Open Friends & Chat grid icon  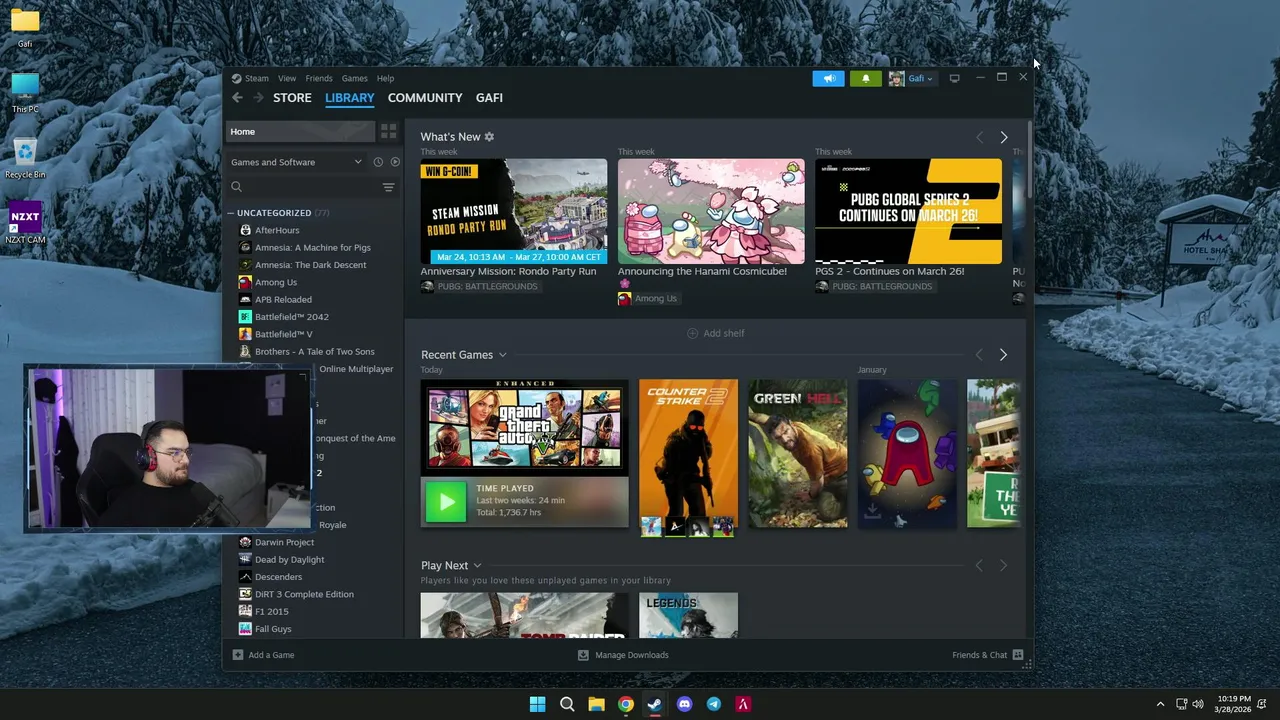1018,655
